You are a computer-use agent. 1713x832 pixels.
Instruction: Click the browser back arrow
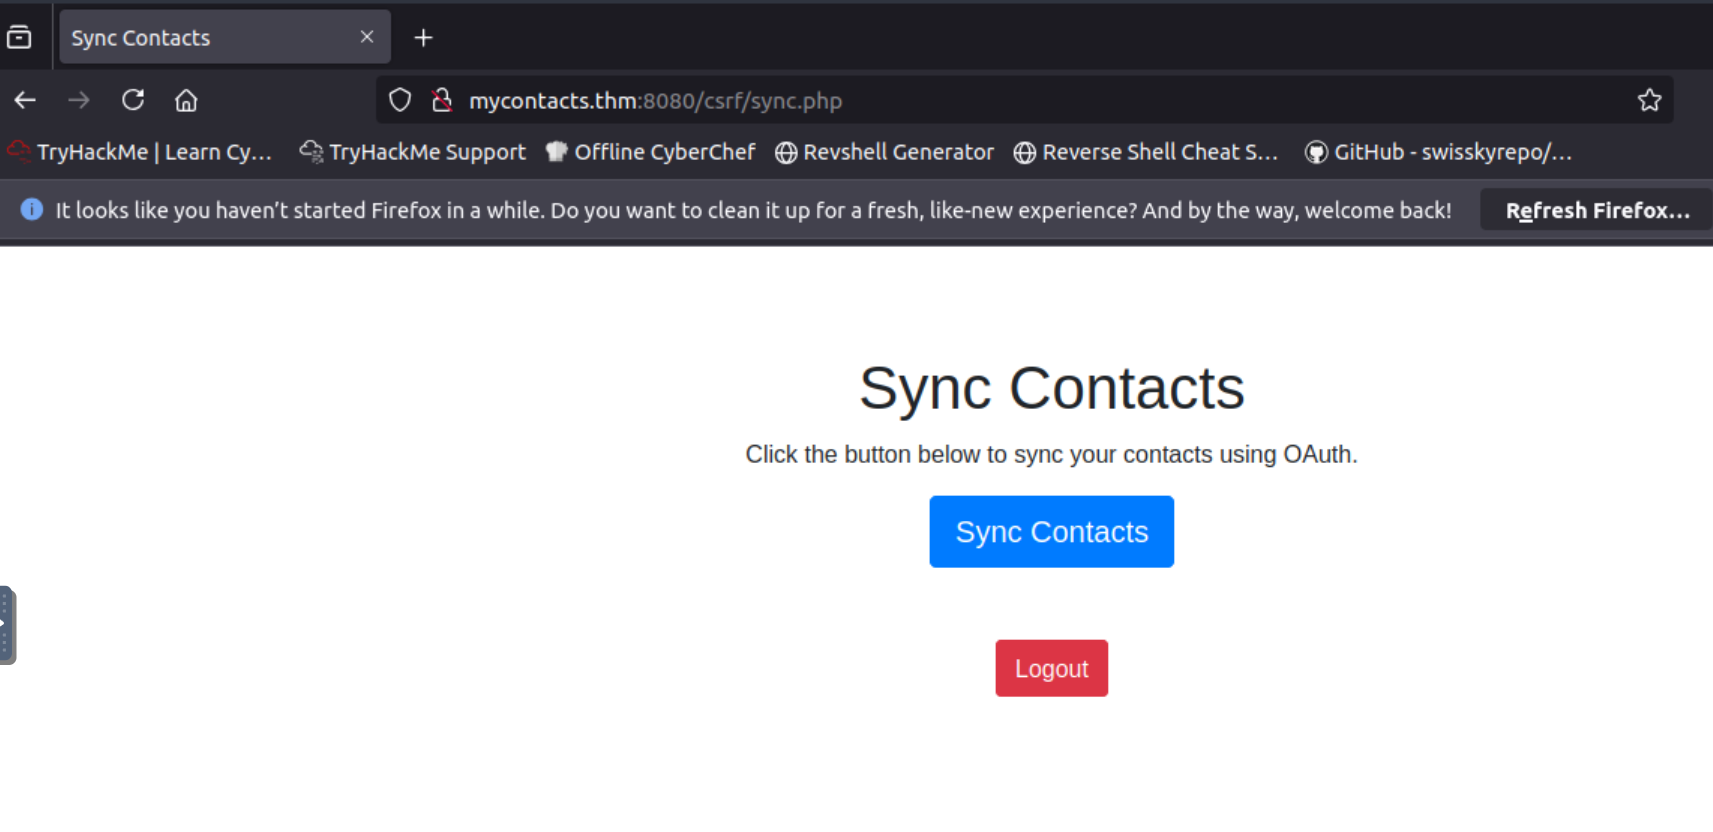click(x=25, y=100)
